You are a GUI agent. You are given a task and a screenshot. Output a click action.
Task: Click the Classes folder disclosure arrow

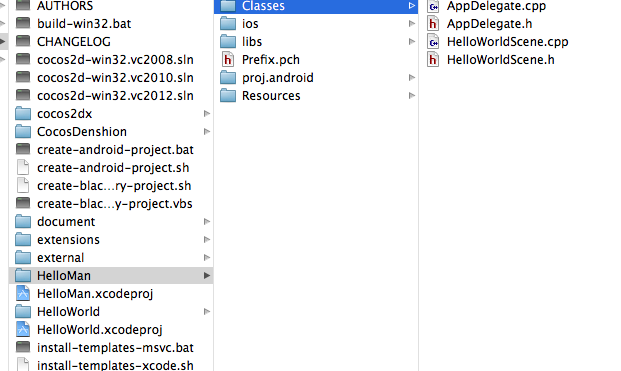click(x=412, y=6)
